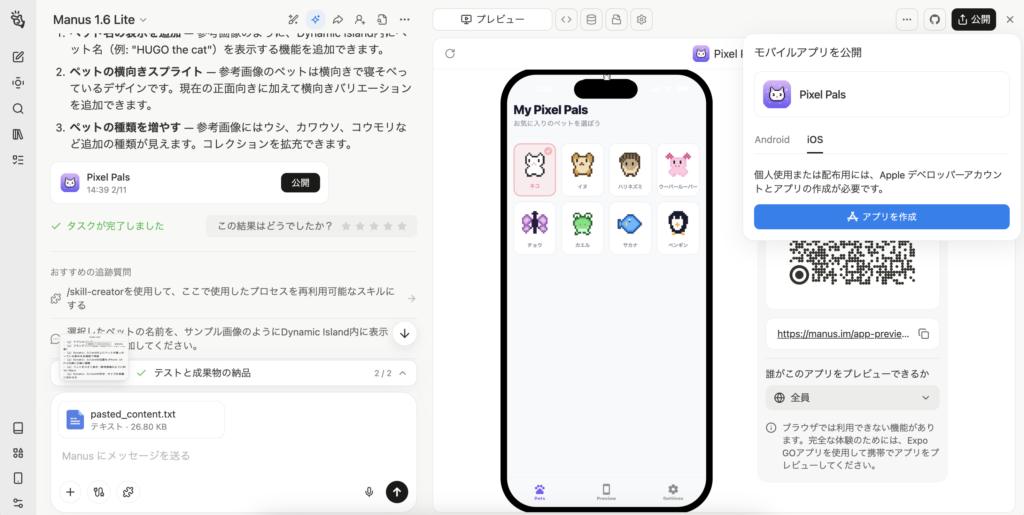Click the plus attach icon in composer
This screenshot has height=515, width=1024.
tap(70, 491)
